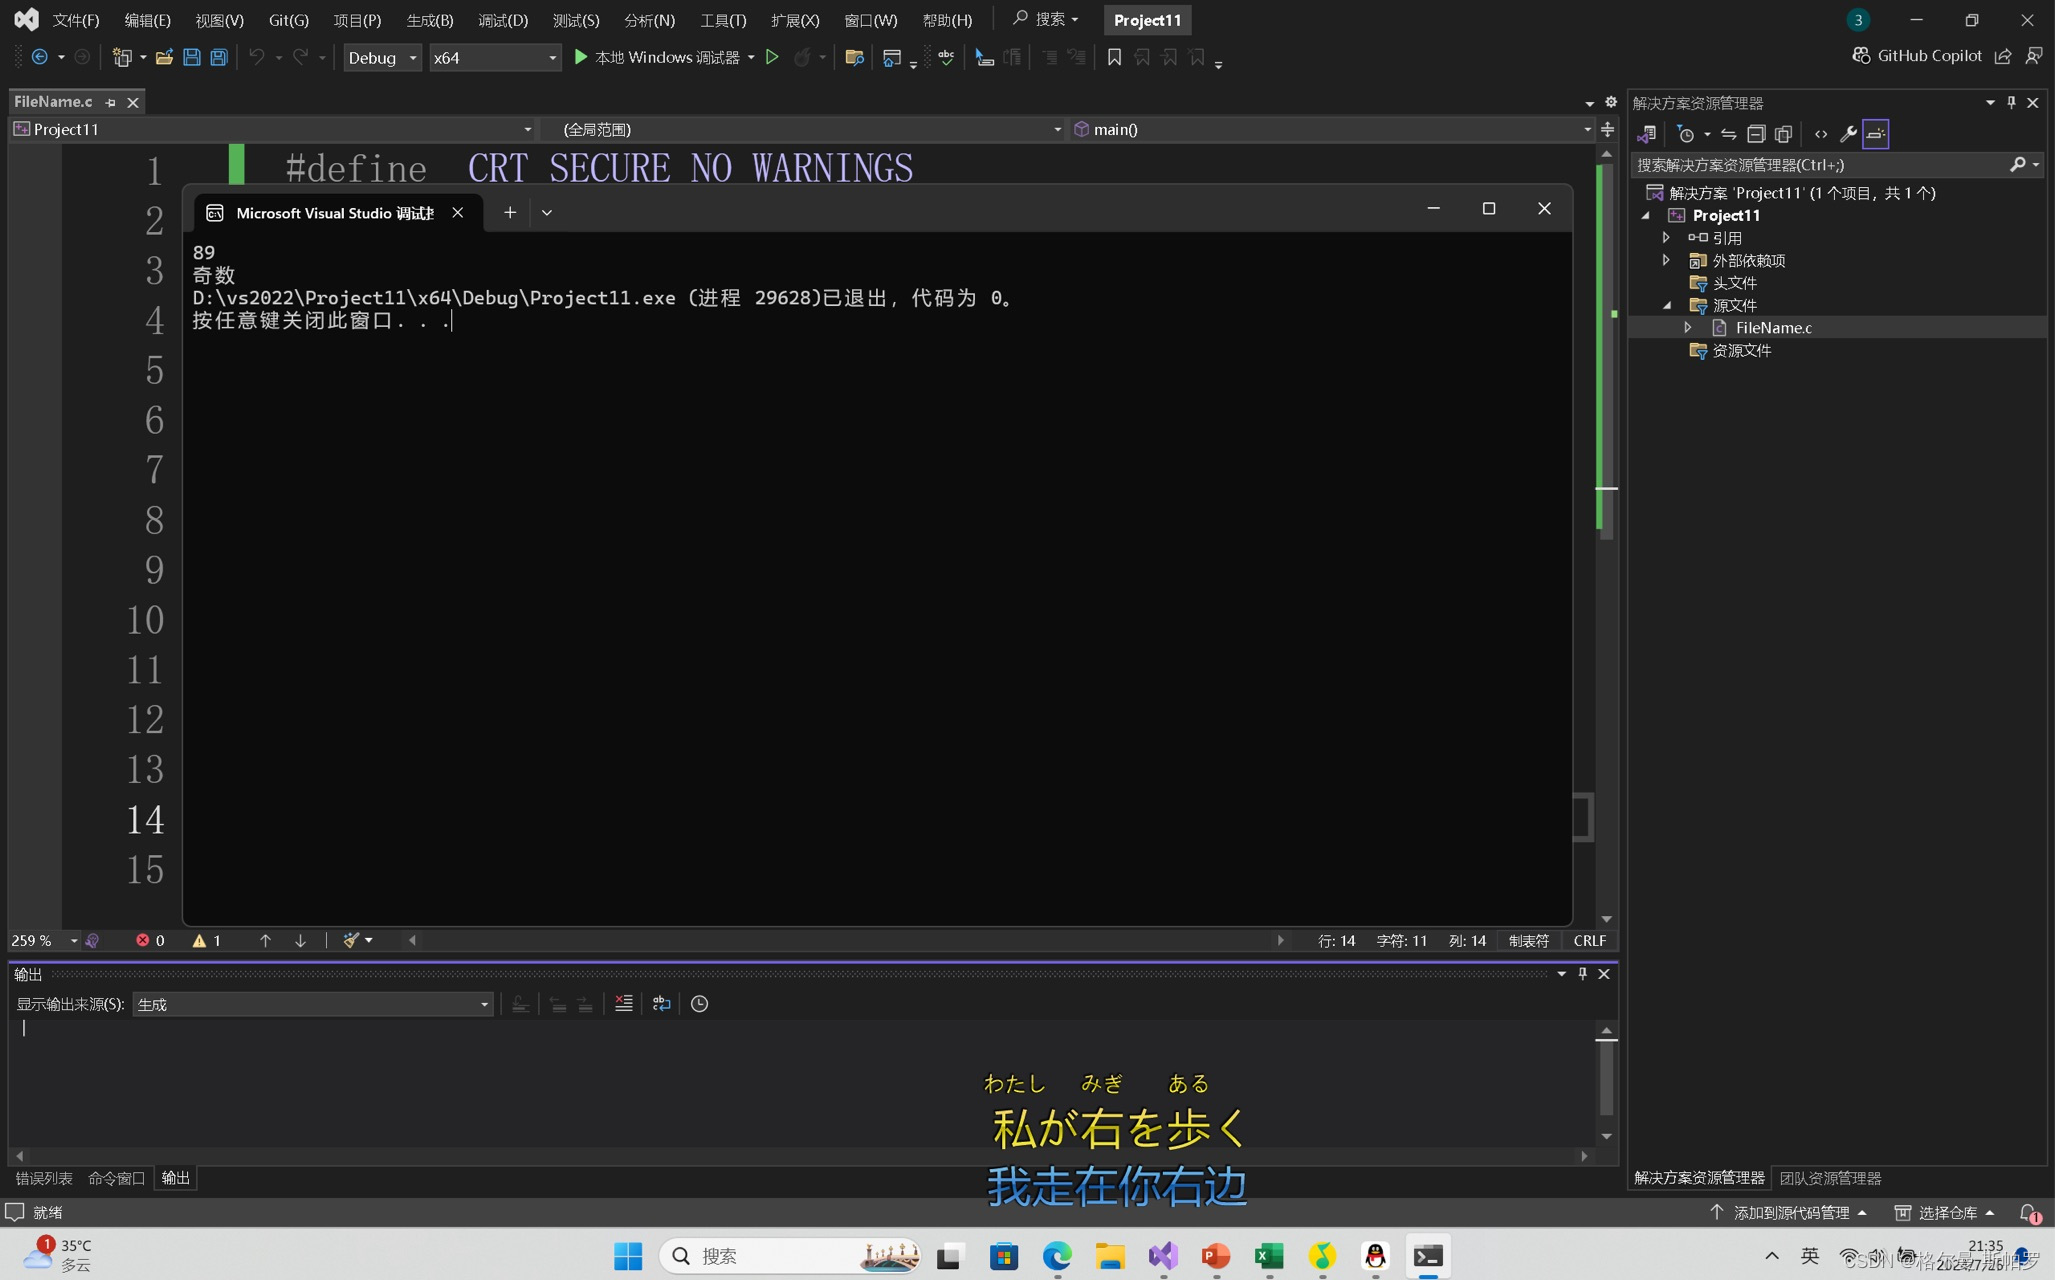Image resolution: width=2055 pixels, height=1280 pixels.
Task: Expand the 外部依赖项 node
Action: click(1666, 260)
